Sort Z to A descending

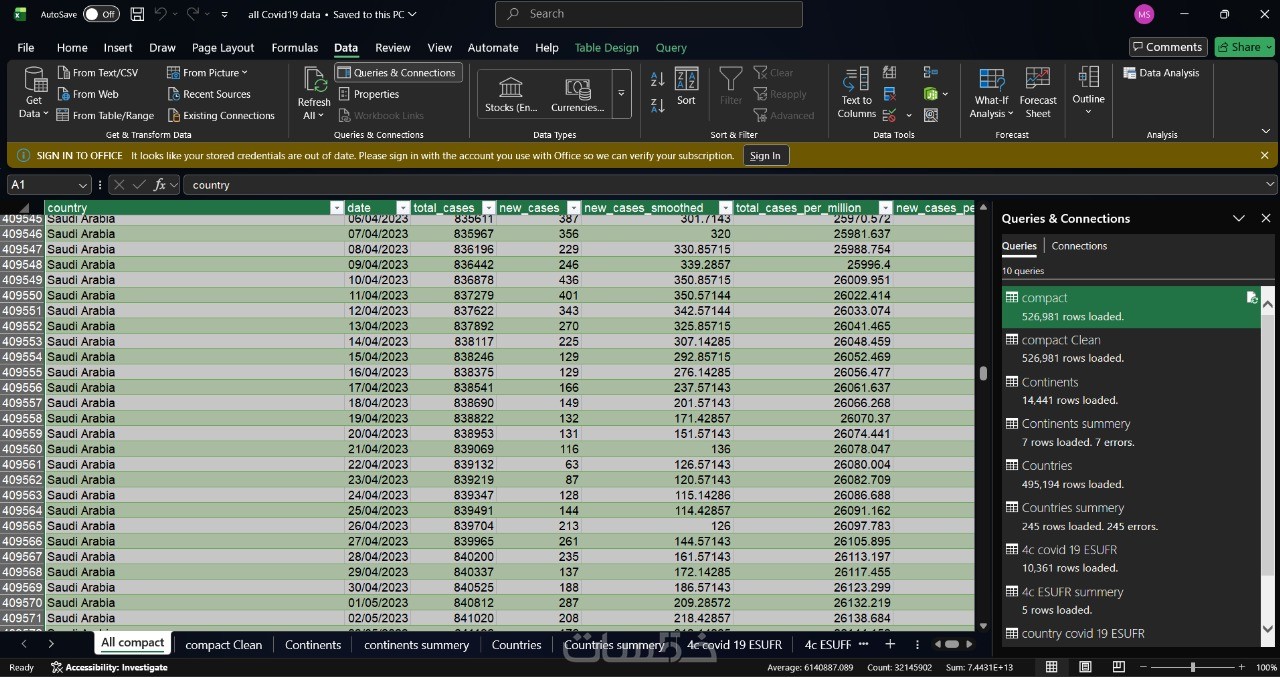[657, 105]
